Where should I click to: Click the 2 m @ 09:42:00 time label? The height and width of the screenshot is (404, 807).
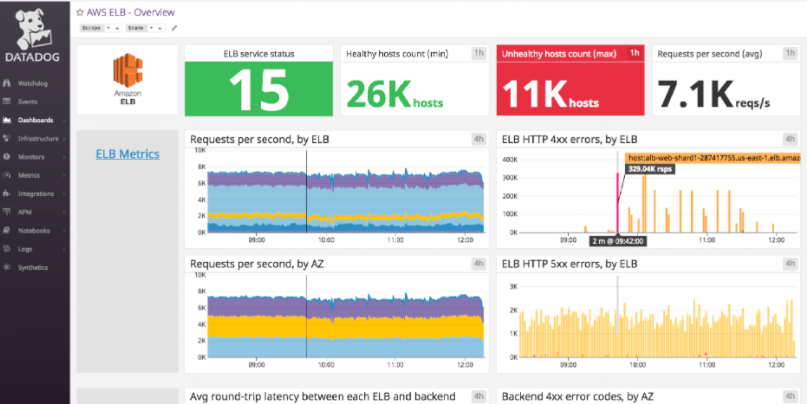pos(618,240)
